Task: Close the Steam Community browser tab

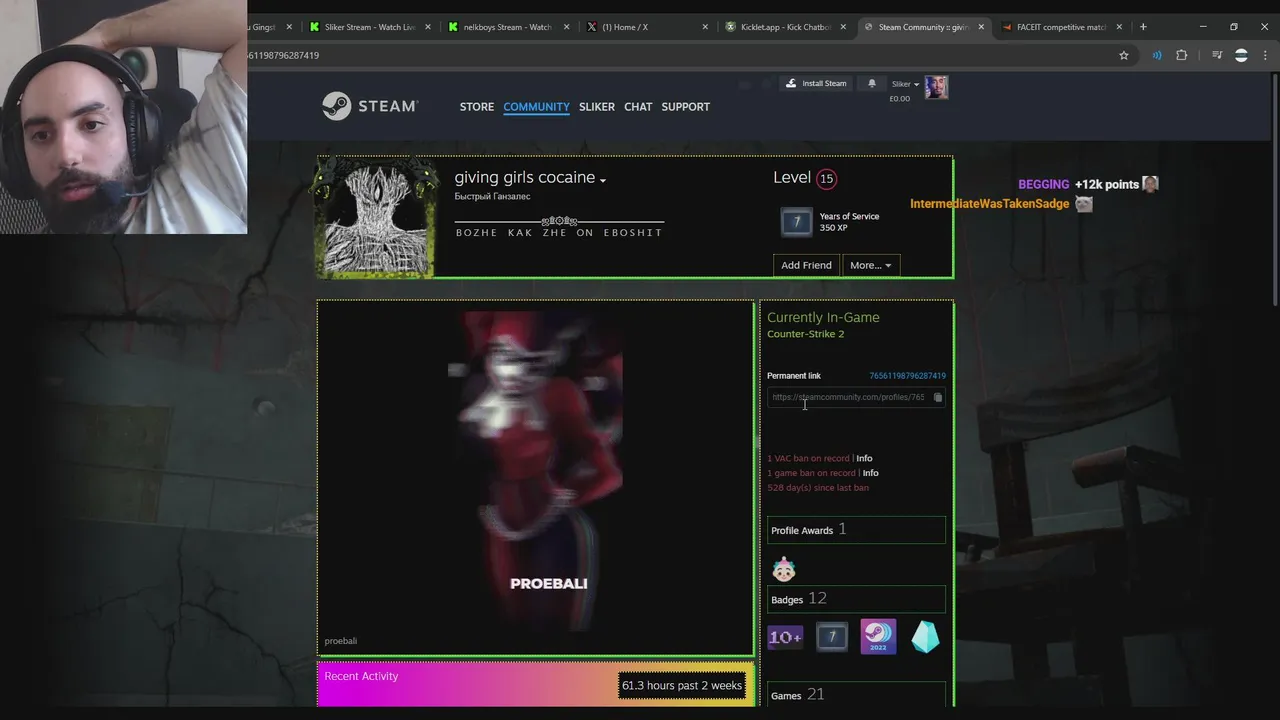Action: pos(981,27)
